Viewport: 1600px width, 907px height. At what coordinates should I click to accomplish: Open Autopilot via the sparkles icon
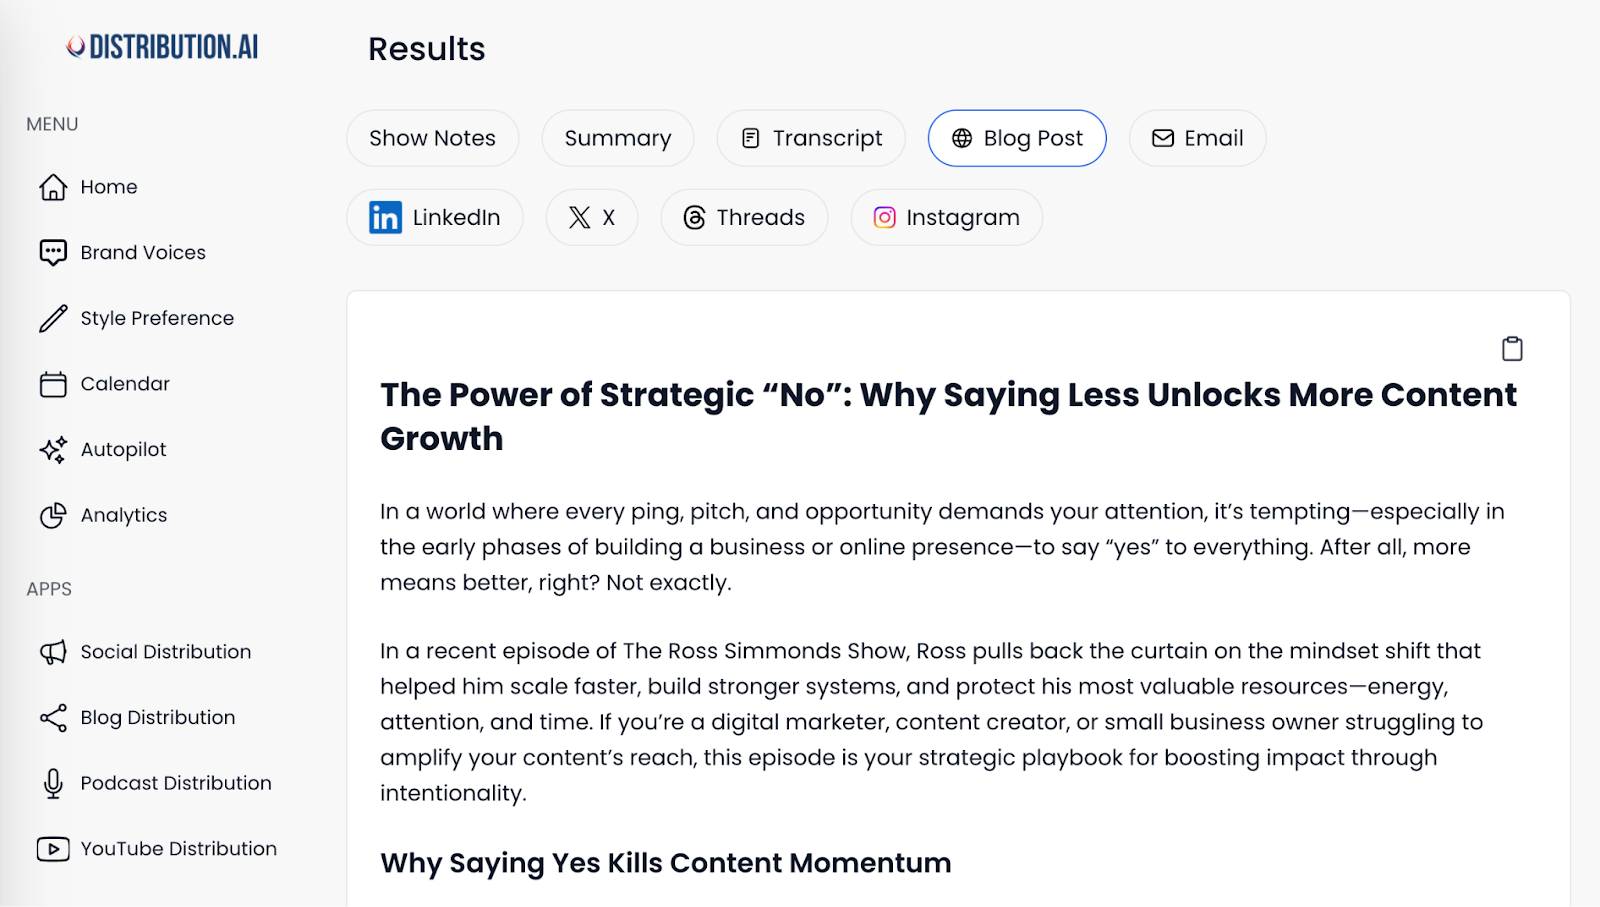(52, 449)
